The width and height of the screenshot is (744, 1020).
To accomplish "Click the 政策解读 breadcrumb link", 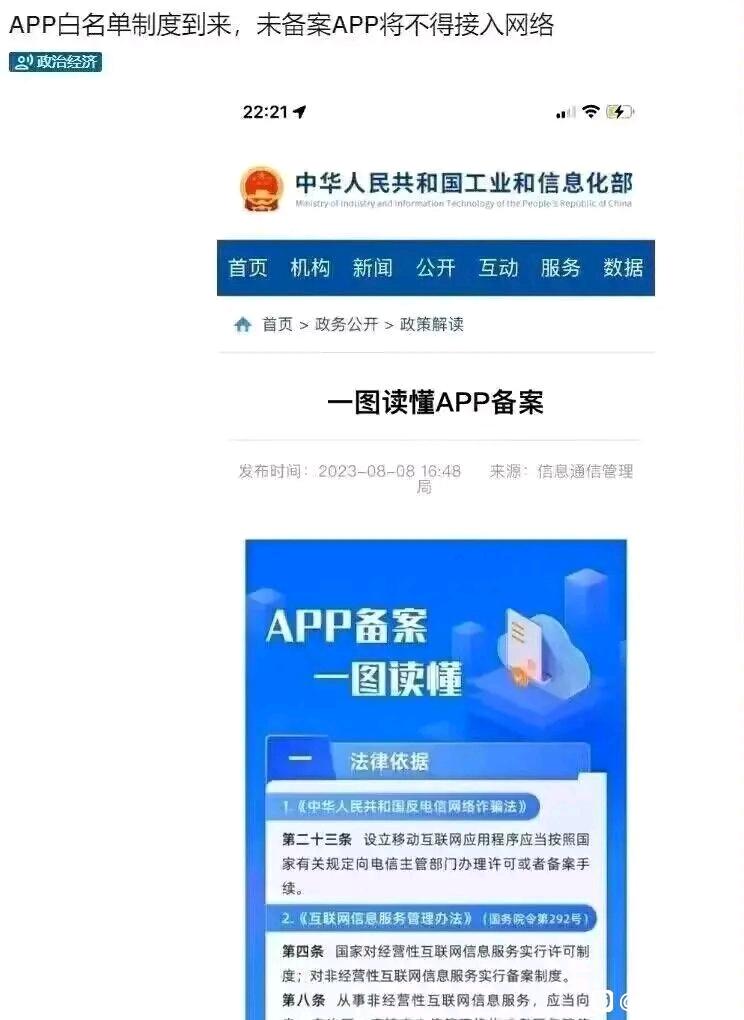I will (431, 324).
